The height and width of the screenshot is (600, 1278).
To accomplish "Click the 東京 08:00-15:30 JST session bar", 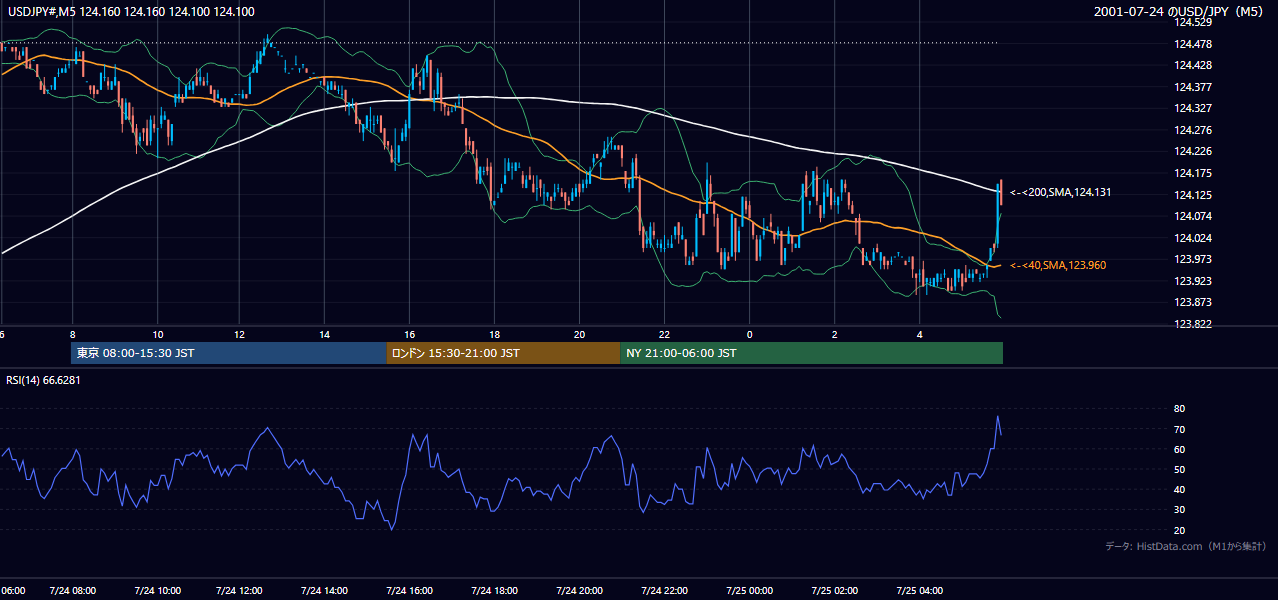I will pyautogui.click(x=229, y=353).
